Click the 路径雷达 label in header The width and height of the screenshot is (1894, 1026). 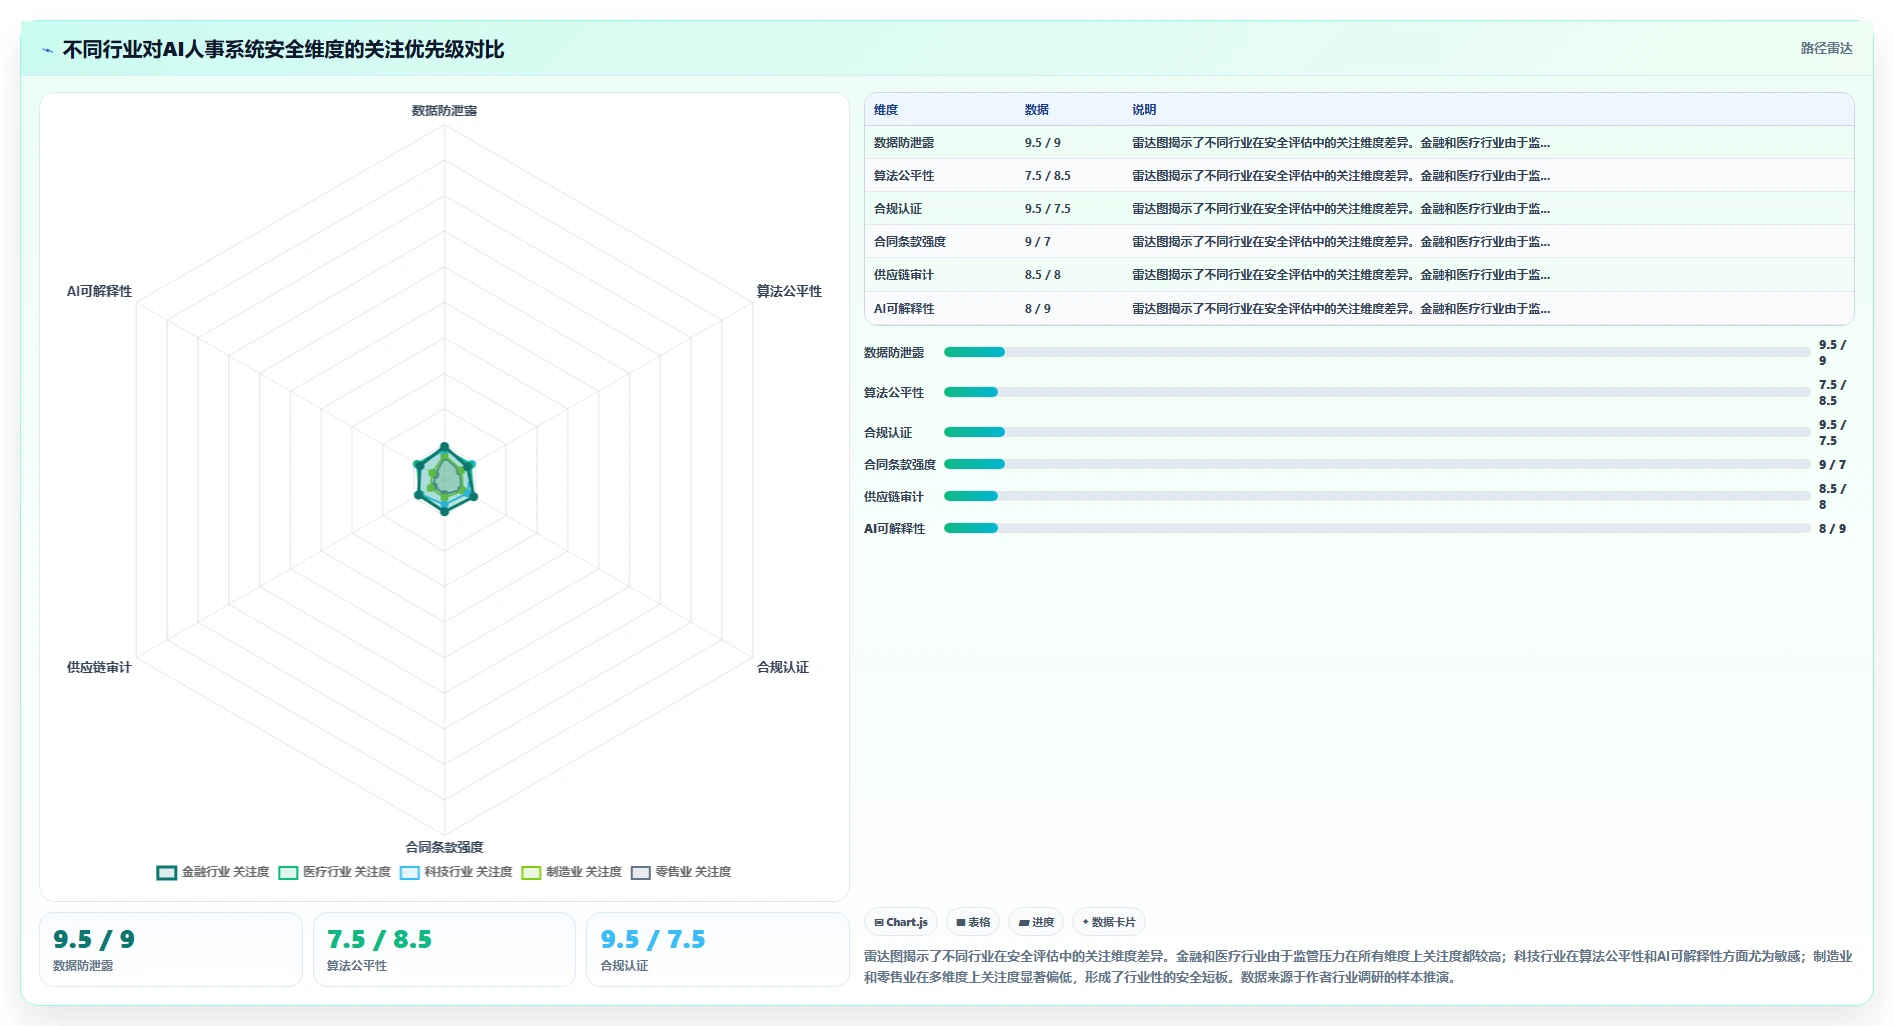coord(1826,48)
